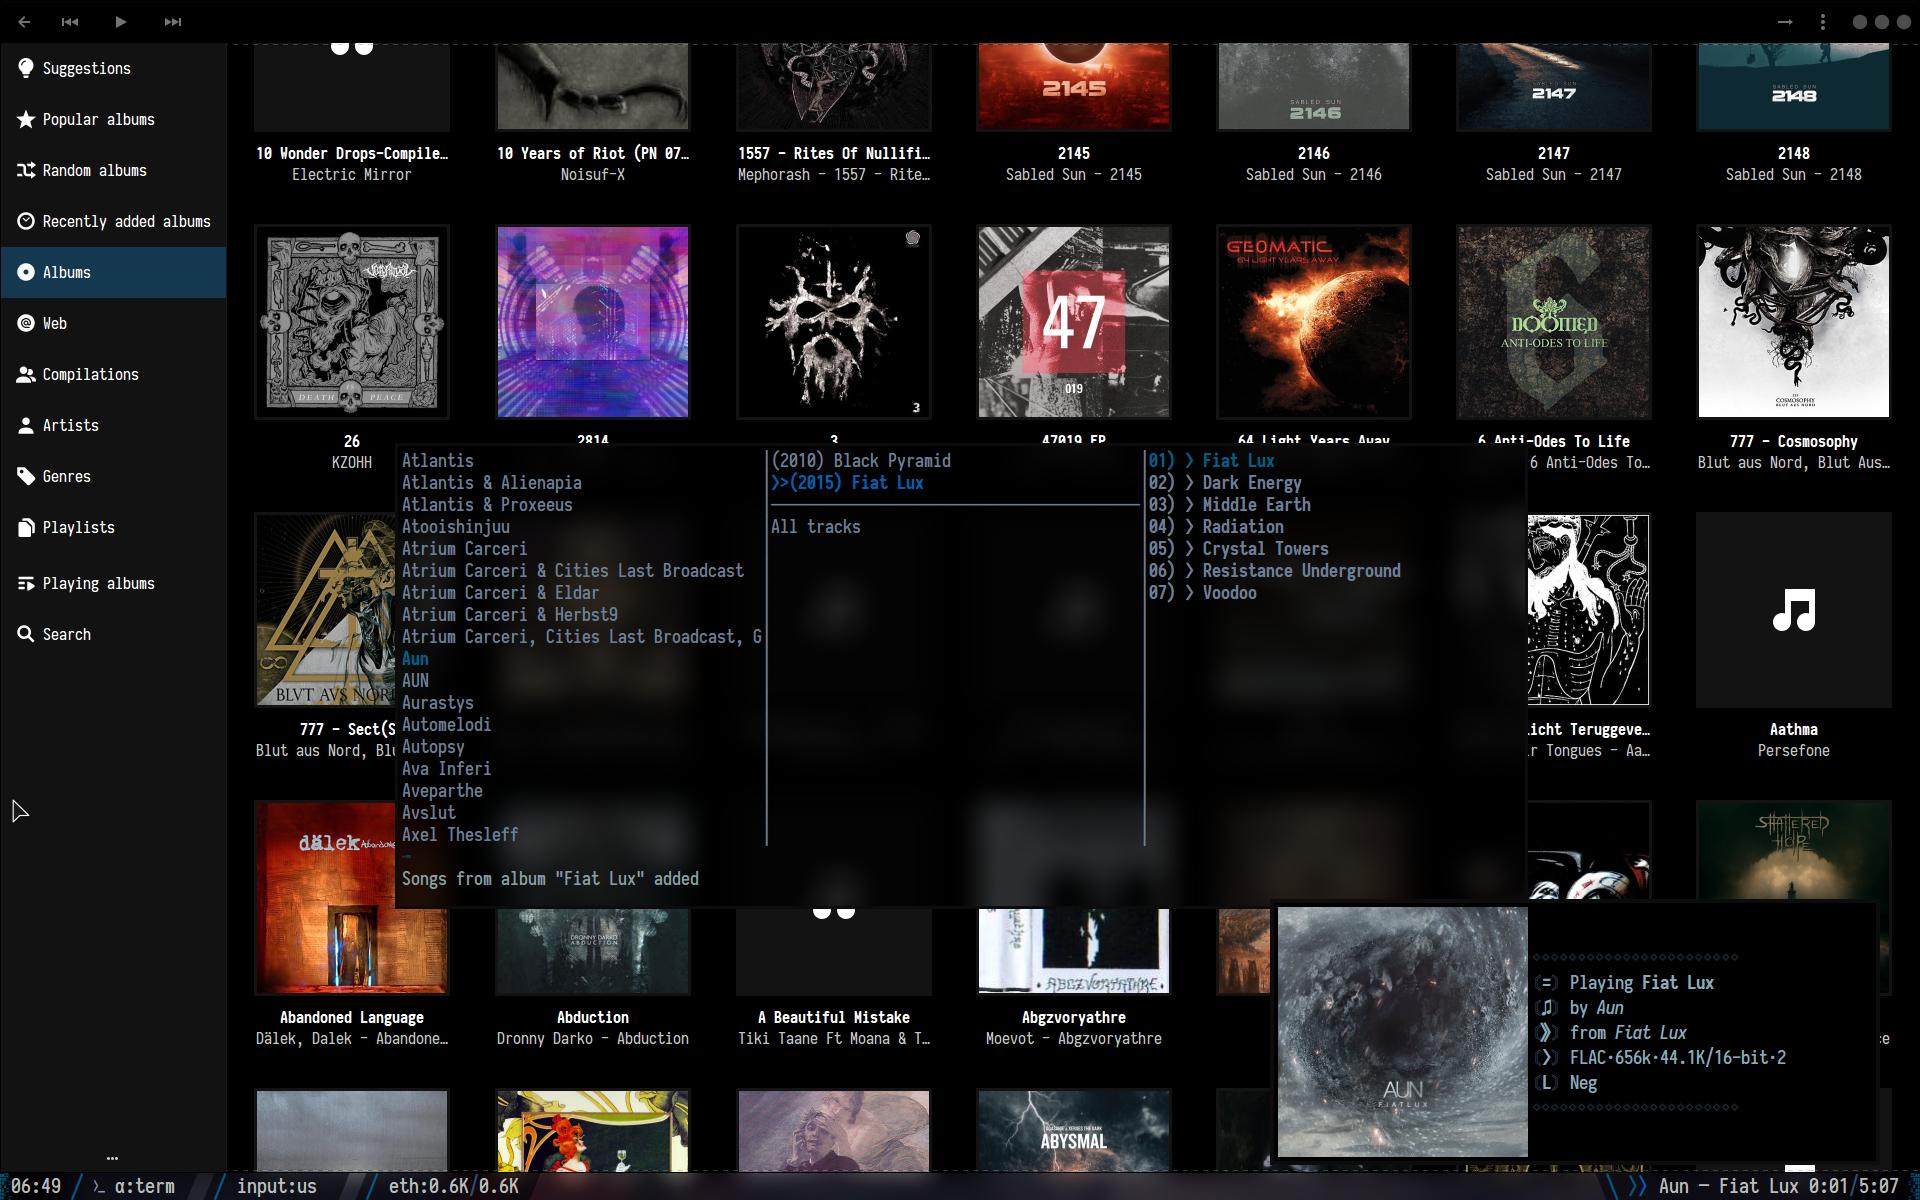
Task: Click the right arrow icon in the header
Action: [x=1784, y=21]
